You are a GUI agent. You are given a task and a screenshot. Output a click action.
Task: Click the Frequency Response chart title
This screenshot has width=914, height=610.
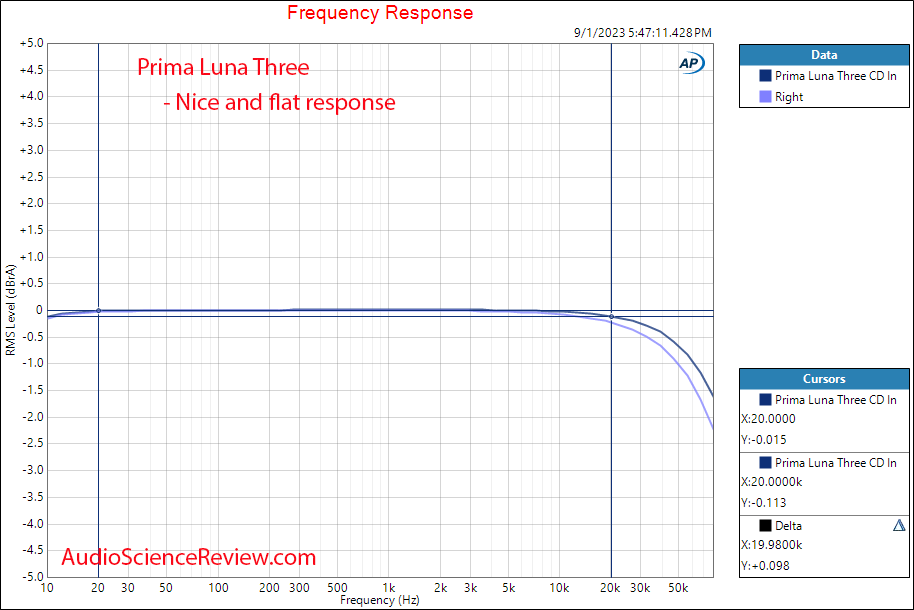point(380,12)
